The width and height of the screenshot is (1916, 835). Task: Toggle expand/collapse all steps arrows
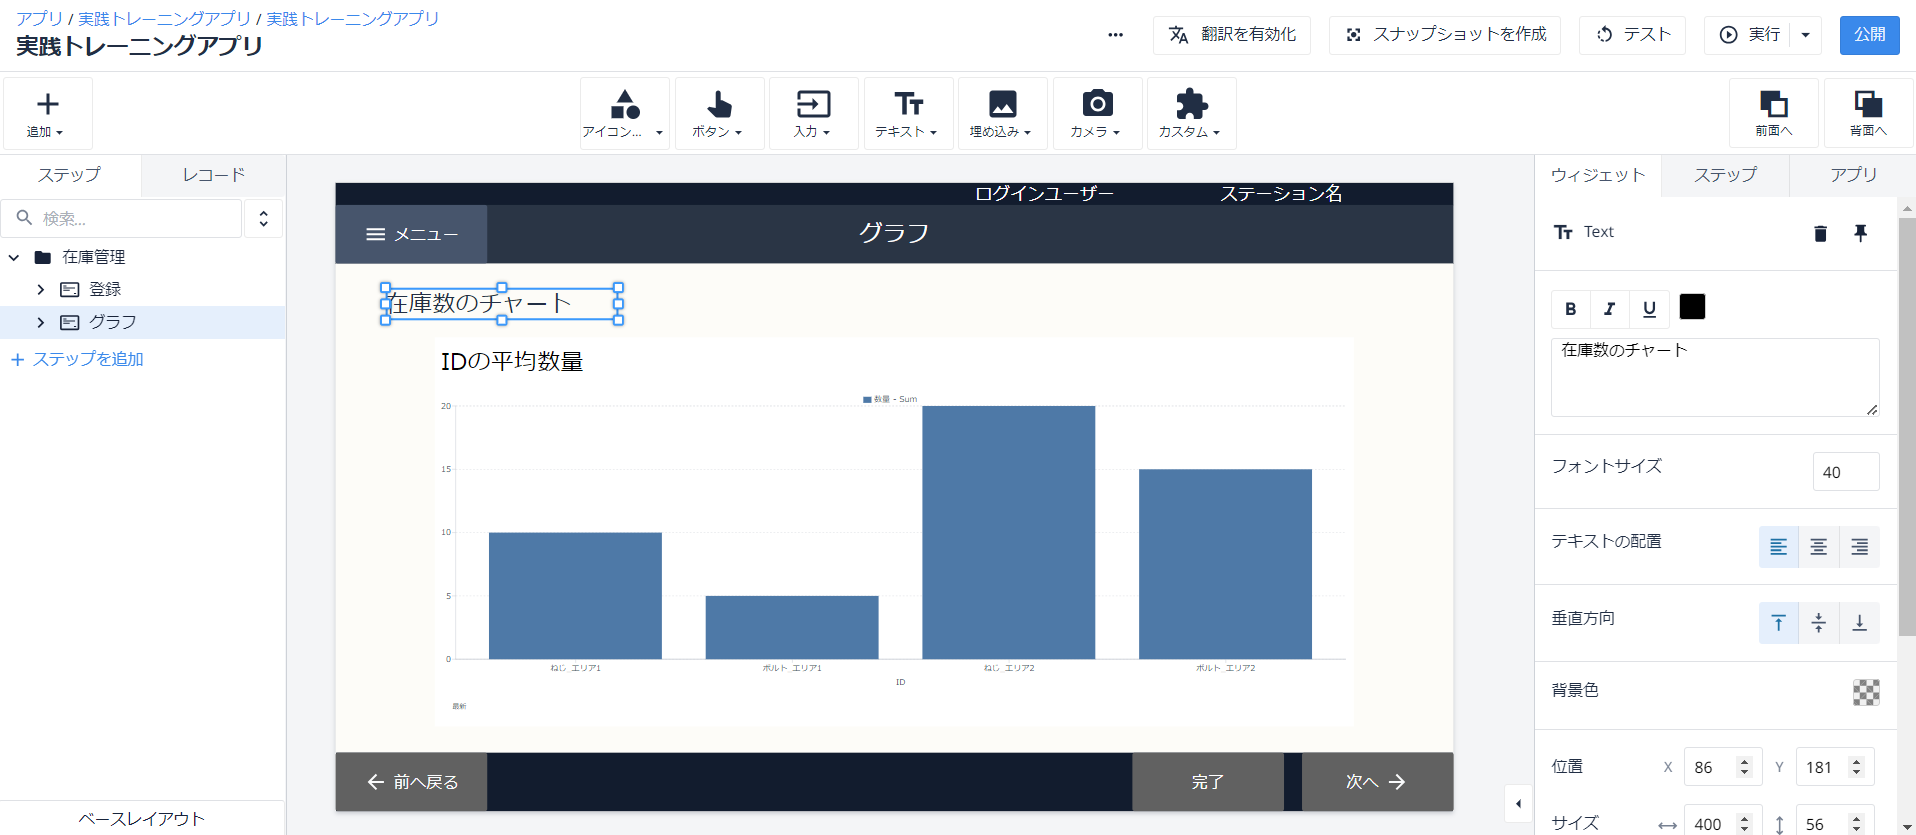263,218
